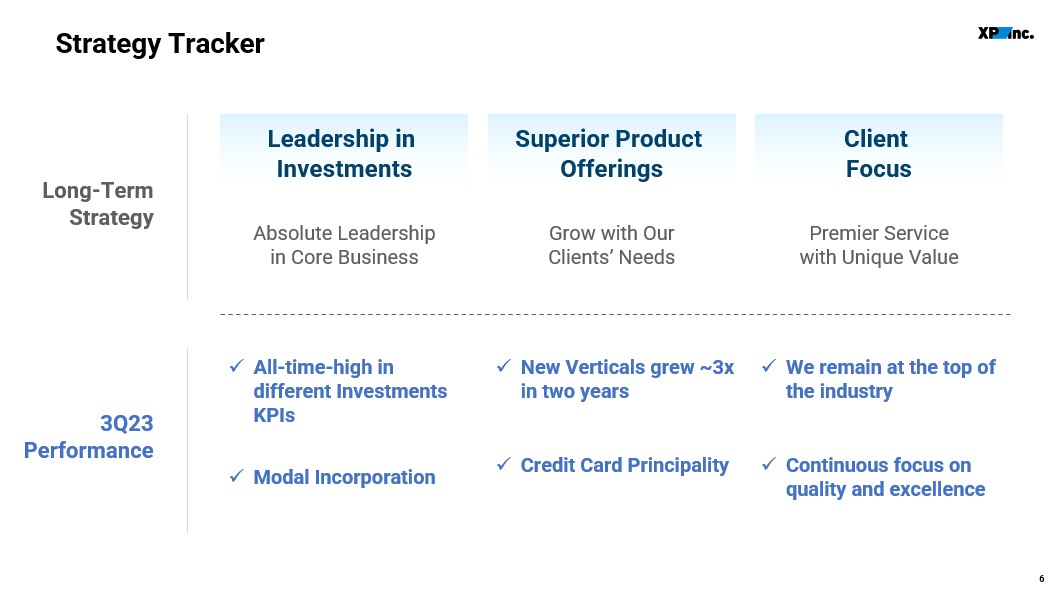Viewport: 1064px width, 597px height.
Task: Click checkmark beside Credit Card Principality
Action: click(504, 464)
